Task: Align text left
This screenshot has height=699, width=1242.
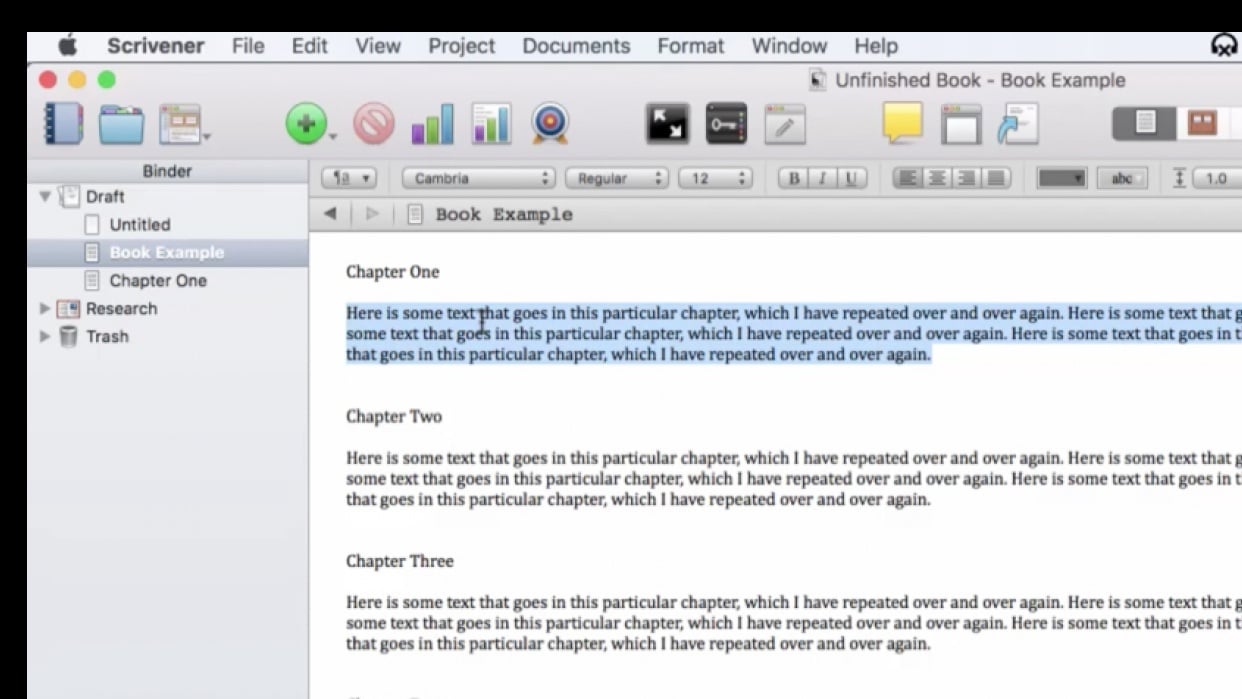Action: tap(907, 178)
